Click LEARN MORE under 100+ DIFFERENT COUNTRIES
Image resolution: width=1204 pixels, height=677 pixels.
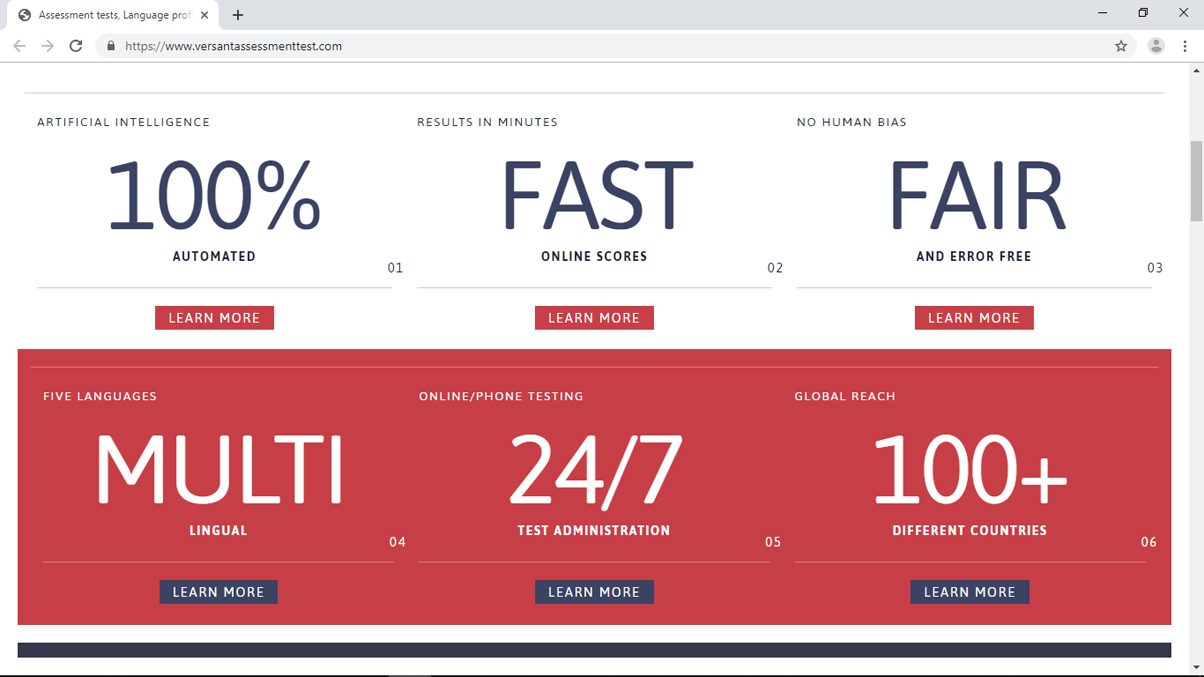(969, 591)
